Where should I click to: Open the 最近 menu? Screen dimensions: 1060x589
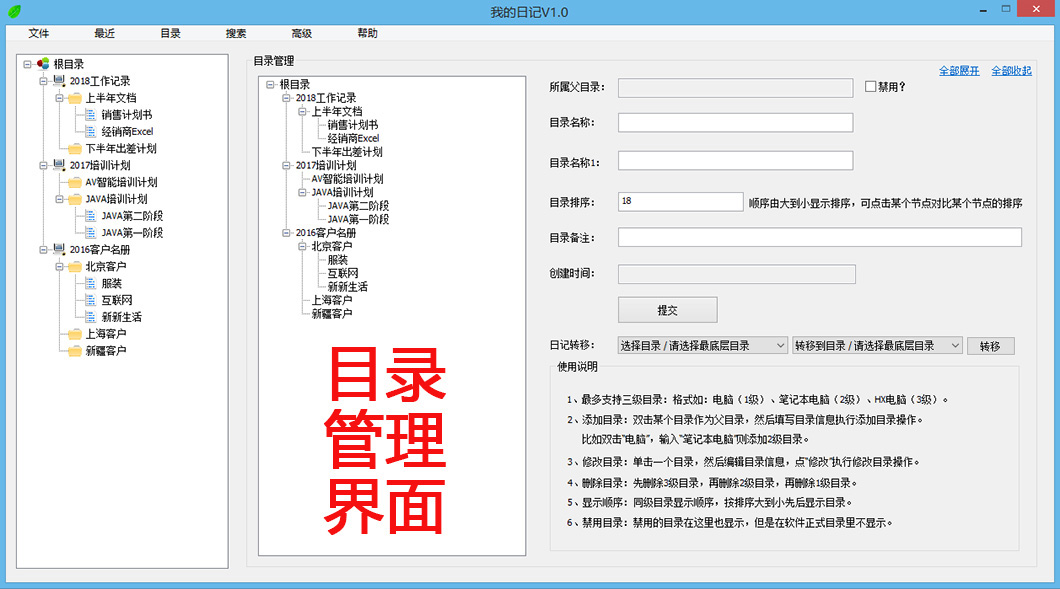click(x=104, y=33)
